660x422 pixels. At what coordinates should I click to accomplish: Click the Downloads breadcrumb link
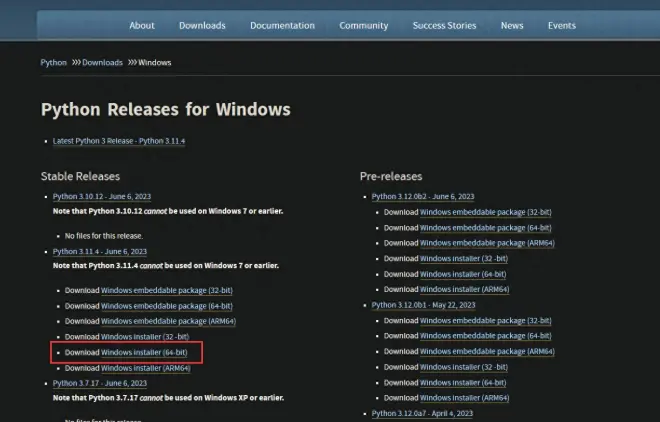102,63
